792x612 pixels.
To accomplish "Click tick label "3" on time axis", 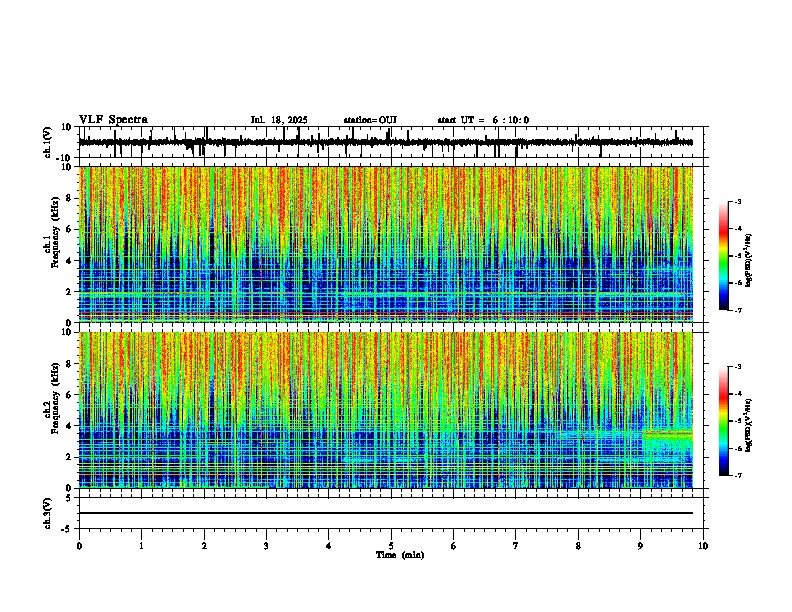I will 266,546.
